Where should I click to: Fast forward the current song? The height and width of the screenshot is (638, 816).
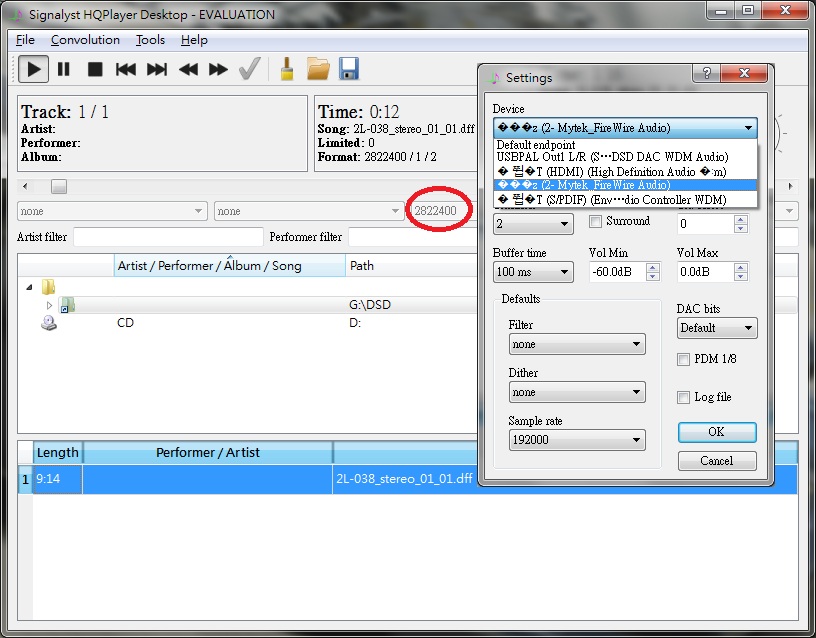click(x=218, y=69)
